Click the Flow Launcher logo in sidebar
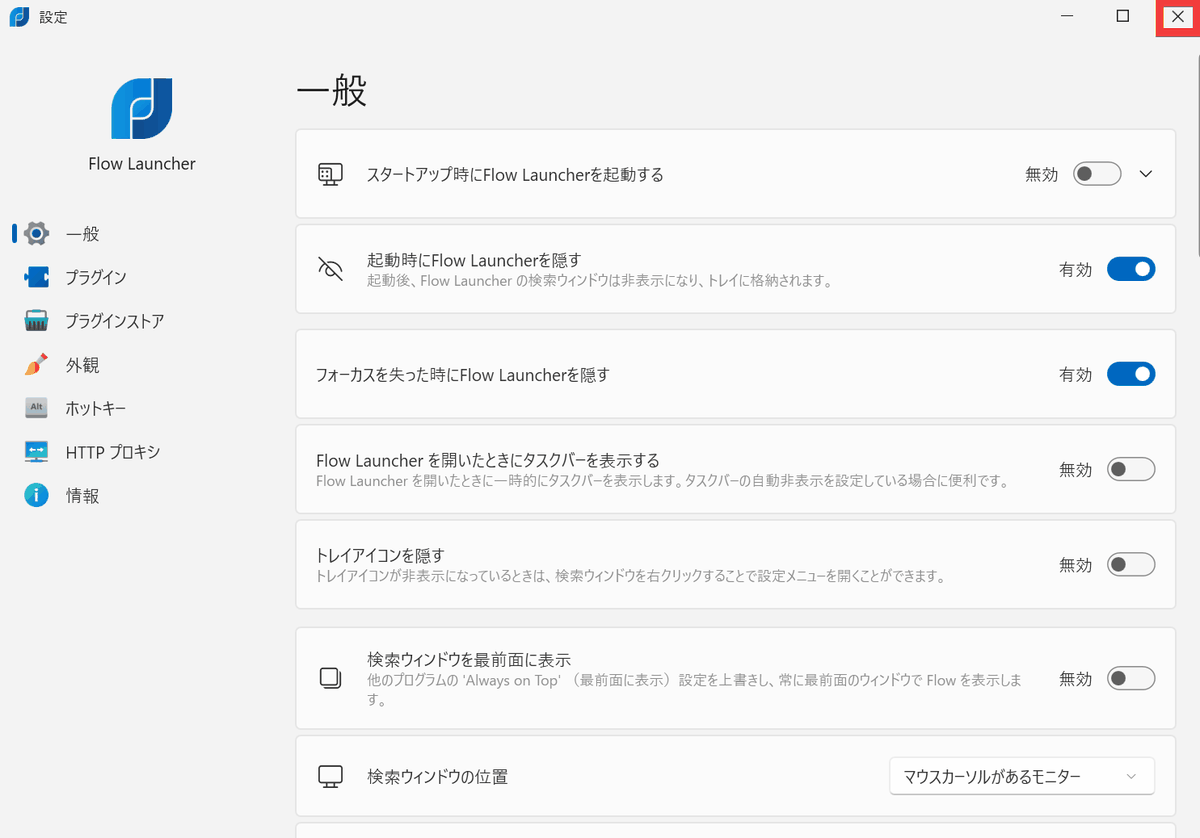This screenshot has height=838, width=1200. click(x=142, y=108)
